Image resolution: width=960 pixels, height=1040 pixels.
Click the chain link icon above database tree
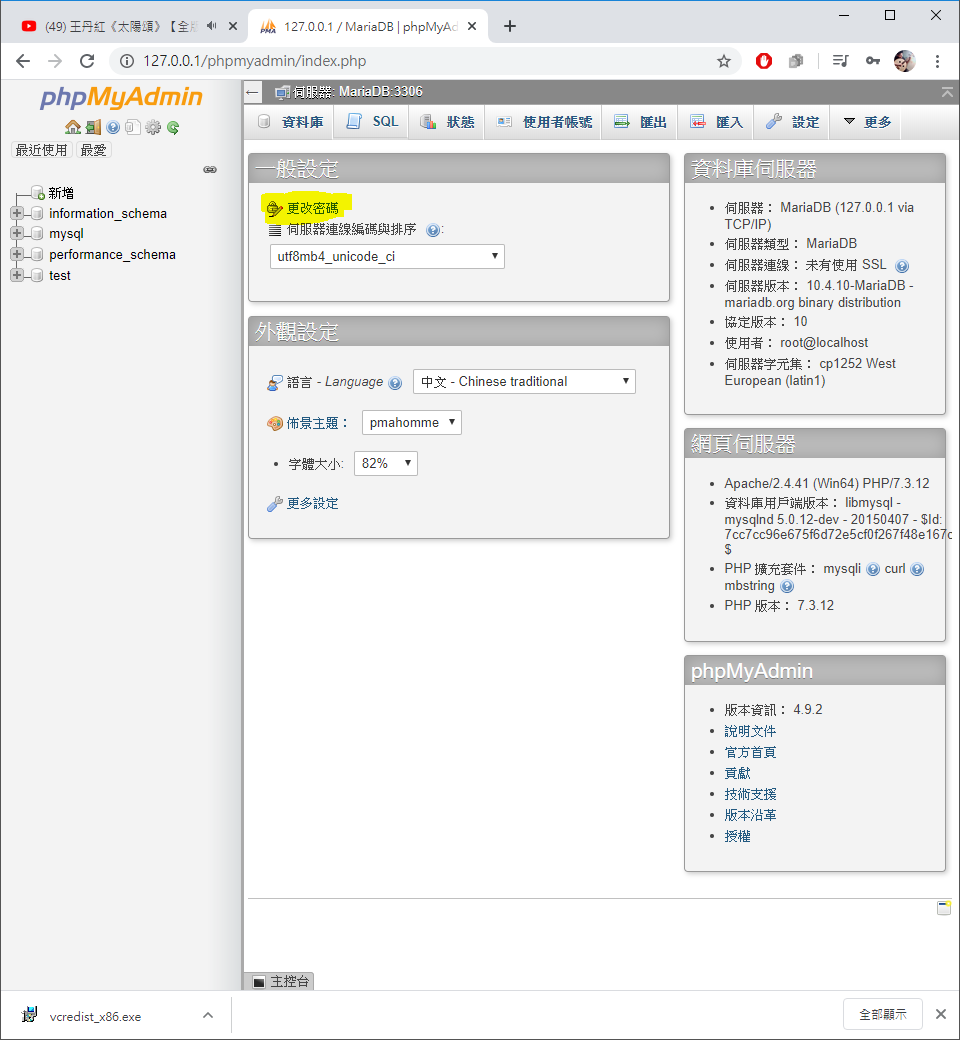click(210, 170)
